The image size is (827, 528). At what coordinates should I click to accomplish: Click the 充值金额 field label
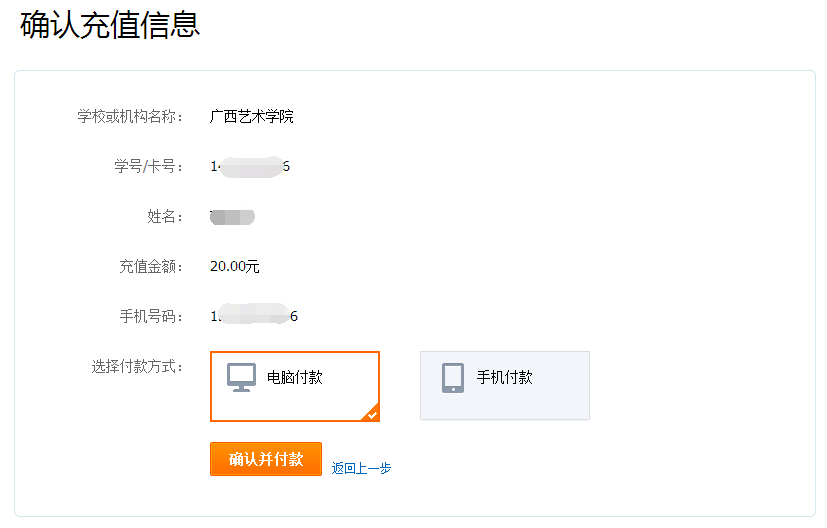point(150,266)
